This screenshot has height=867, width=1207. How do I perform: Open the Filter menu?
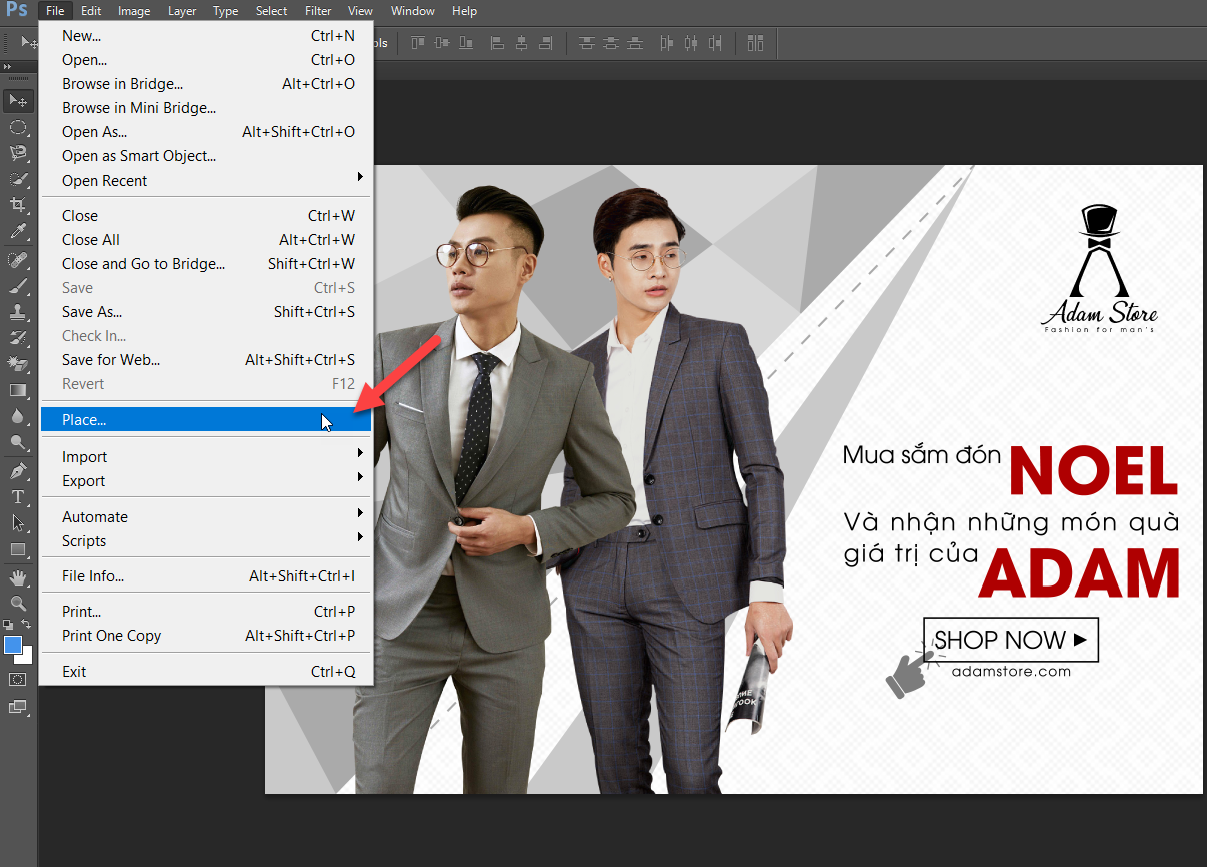[x=318, y=11]
